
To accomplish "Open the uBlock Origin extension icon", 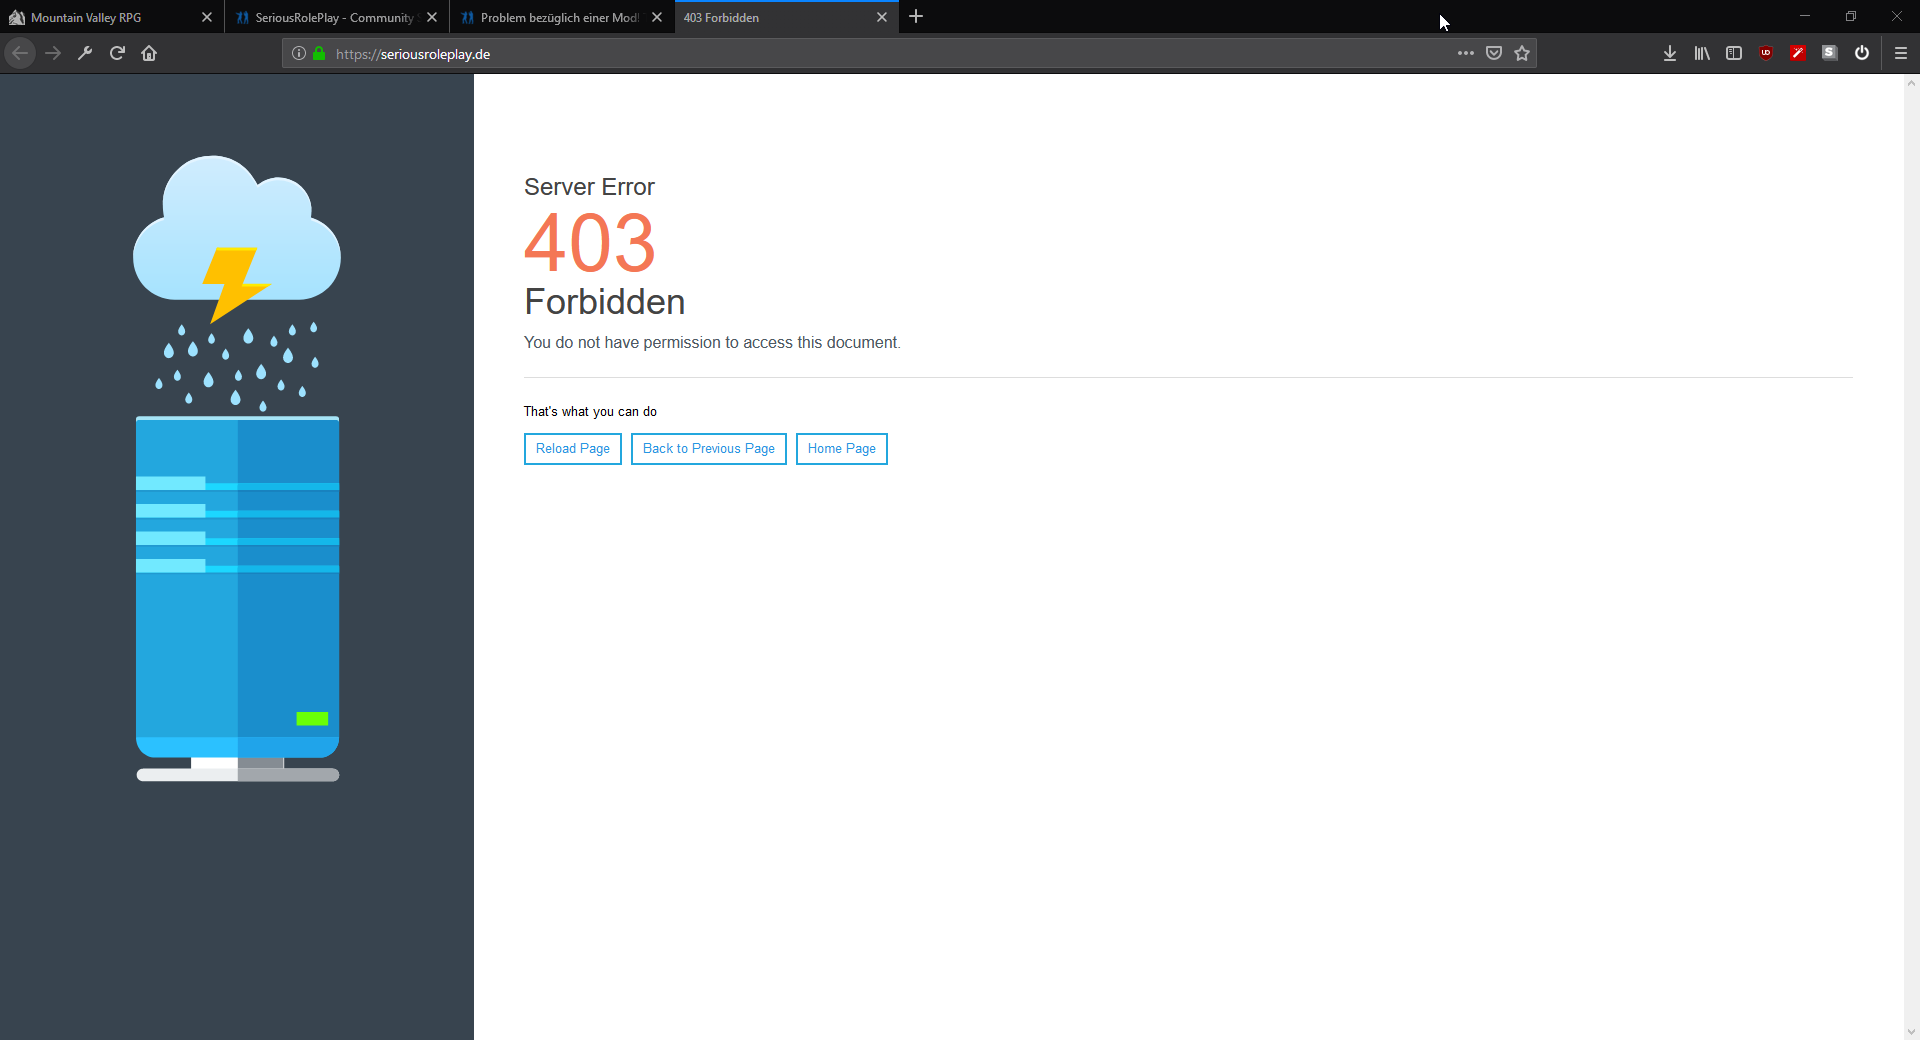I will coord(1766,53).
